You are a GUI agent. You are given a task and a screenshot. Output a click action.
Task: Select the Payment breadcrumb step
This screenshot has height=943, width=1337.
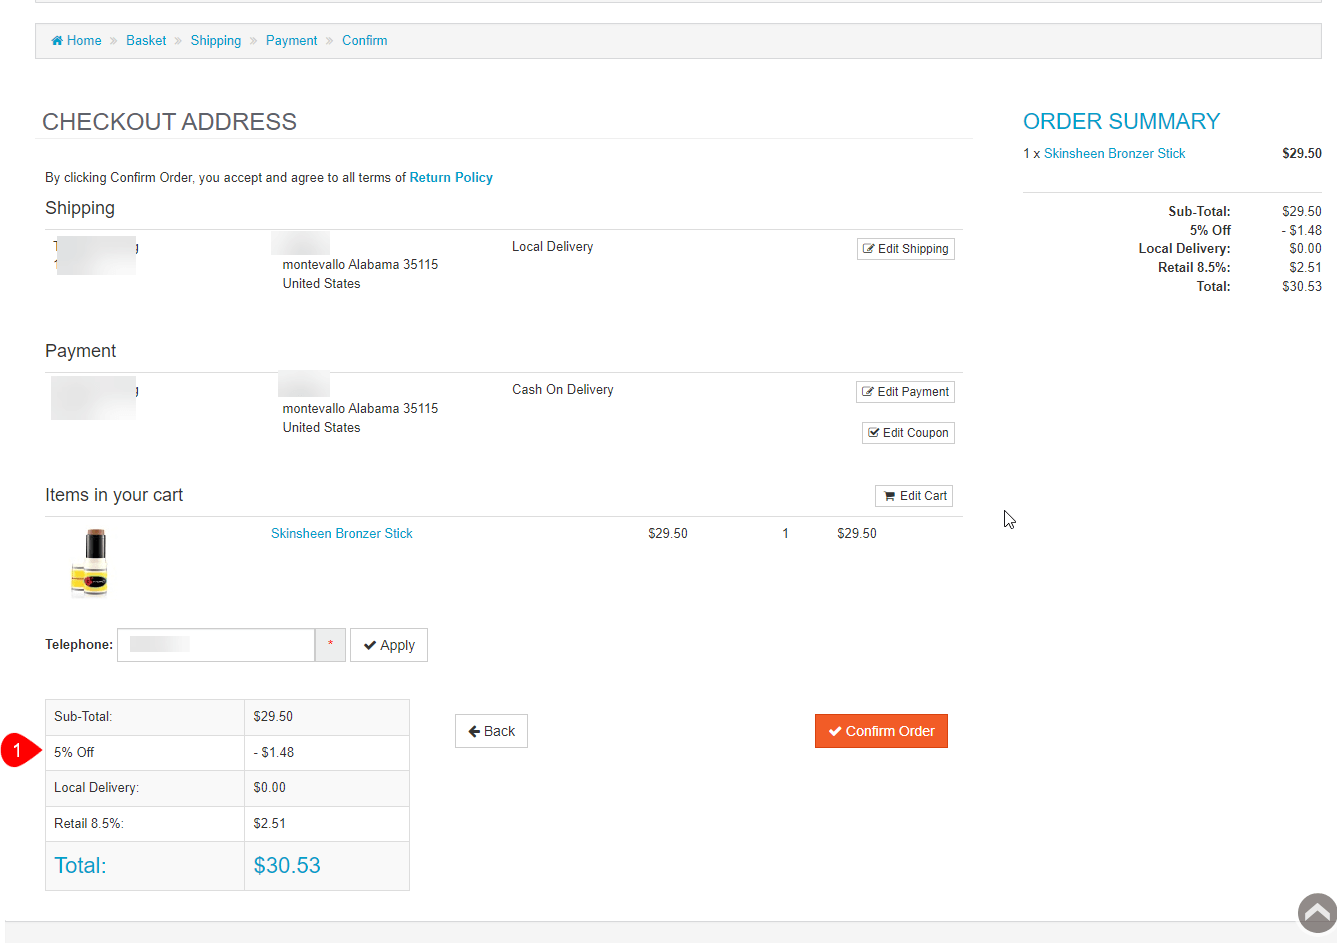pos(291,41)
